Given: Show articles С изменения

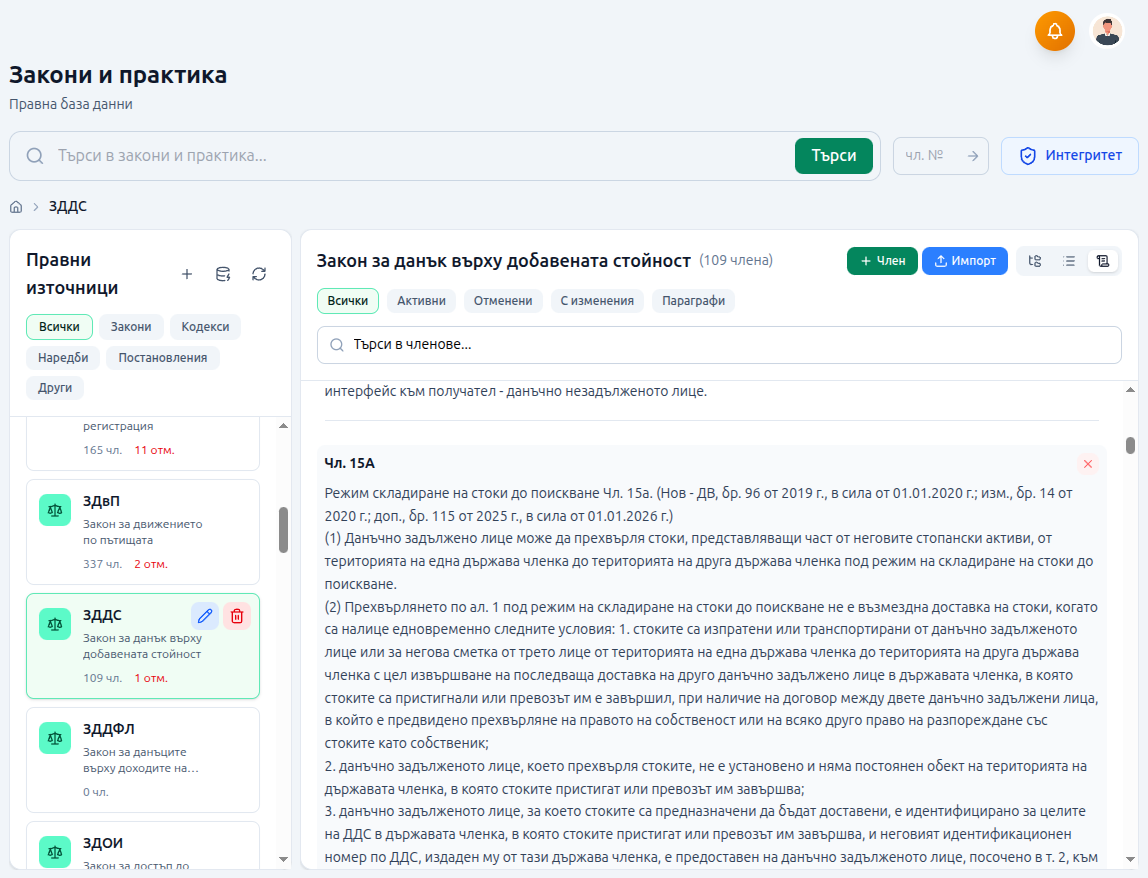Looking at the screenshot, I should click(x=597, y=301).
